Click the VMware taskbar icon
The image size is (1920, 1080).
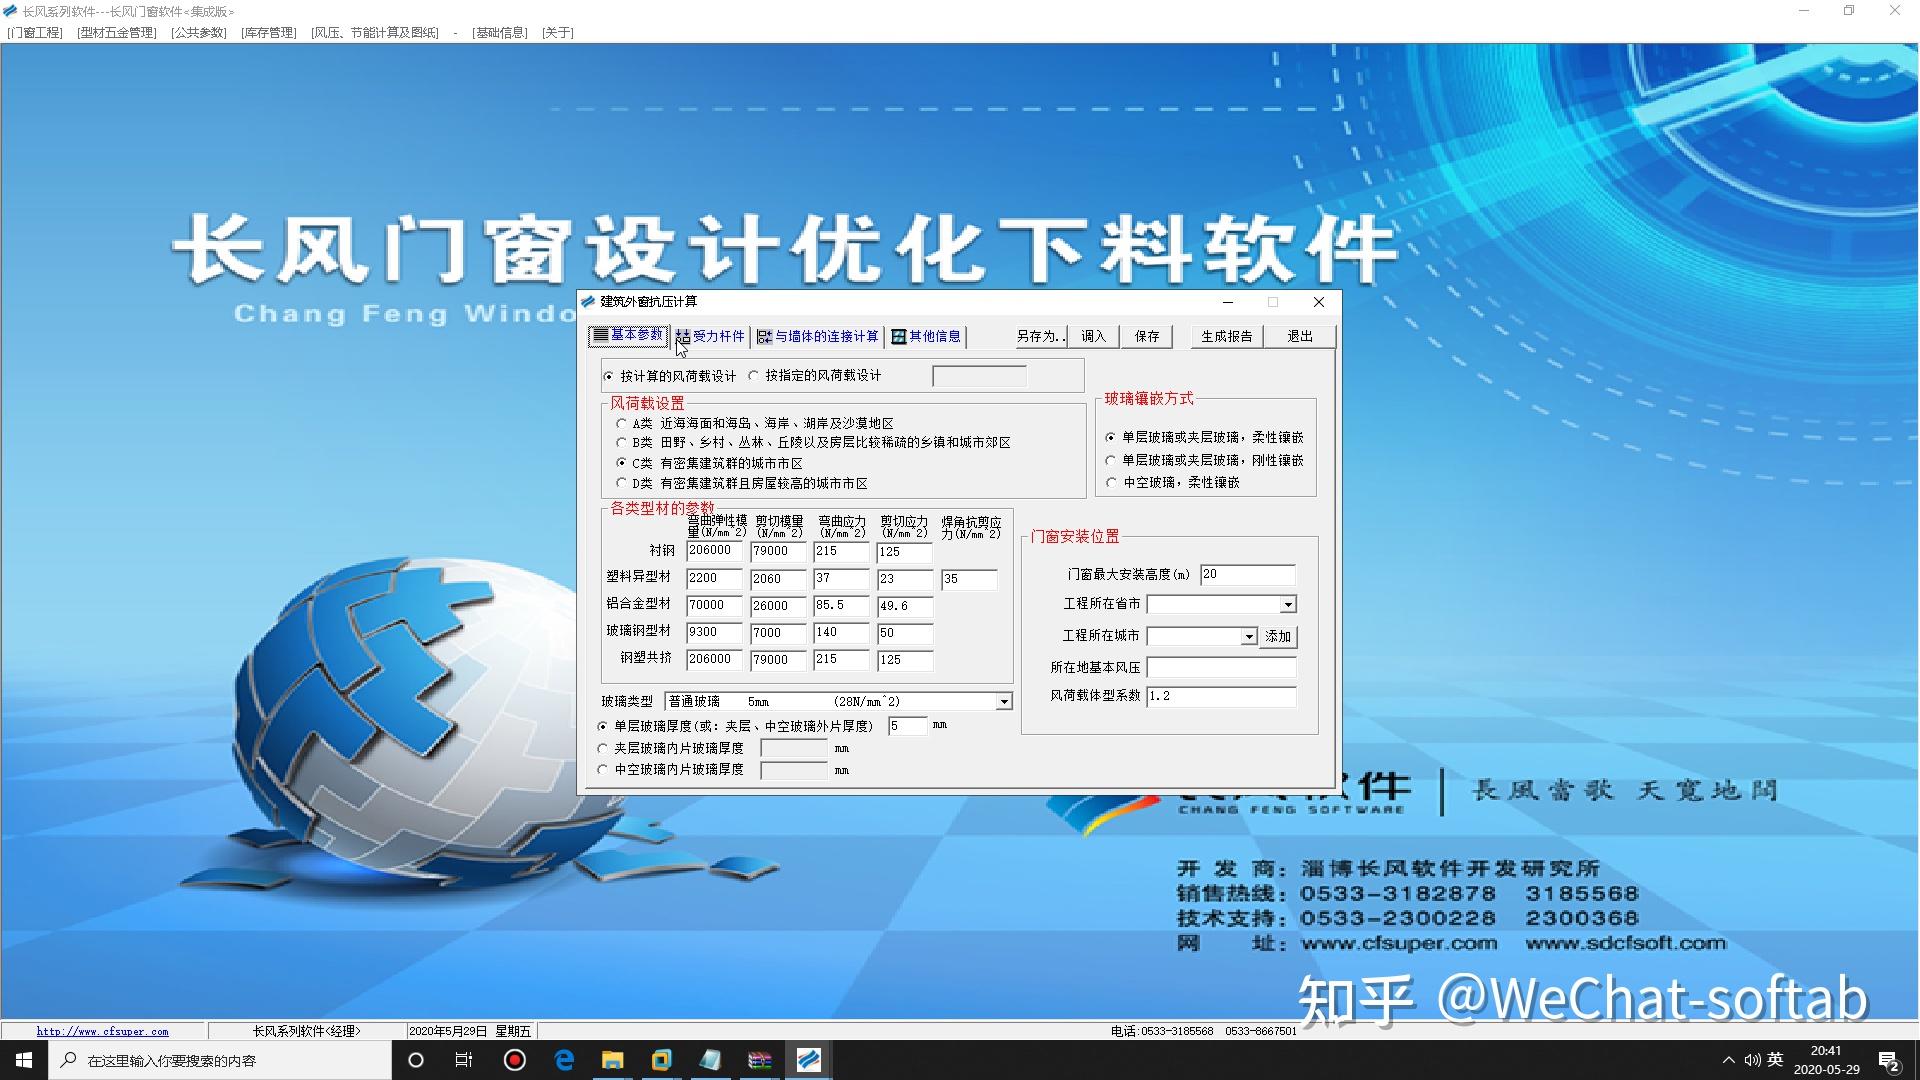661,1060
